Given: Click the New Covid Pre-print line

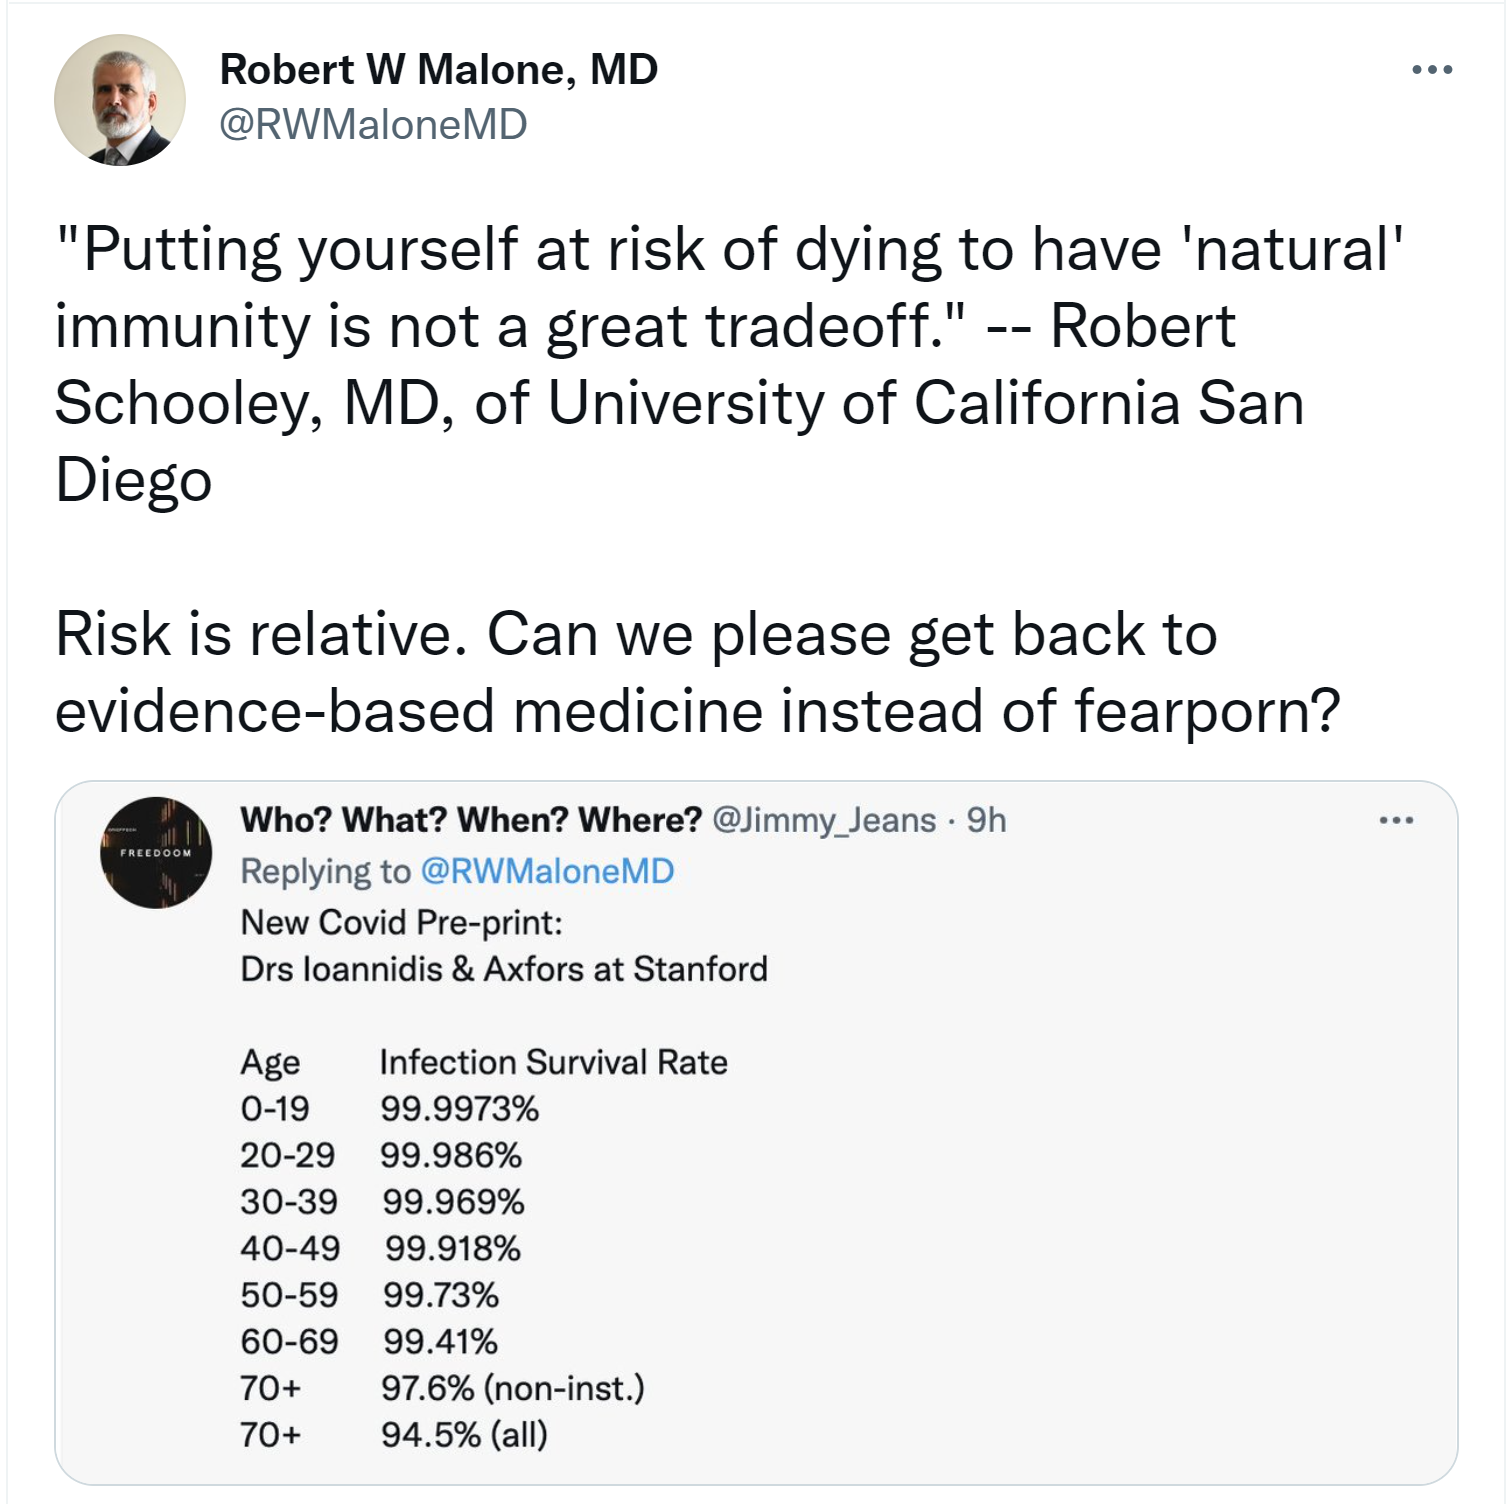Looking at the screenshot, I should (401, 922).
